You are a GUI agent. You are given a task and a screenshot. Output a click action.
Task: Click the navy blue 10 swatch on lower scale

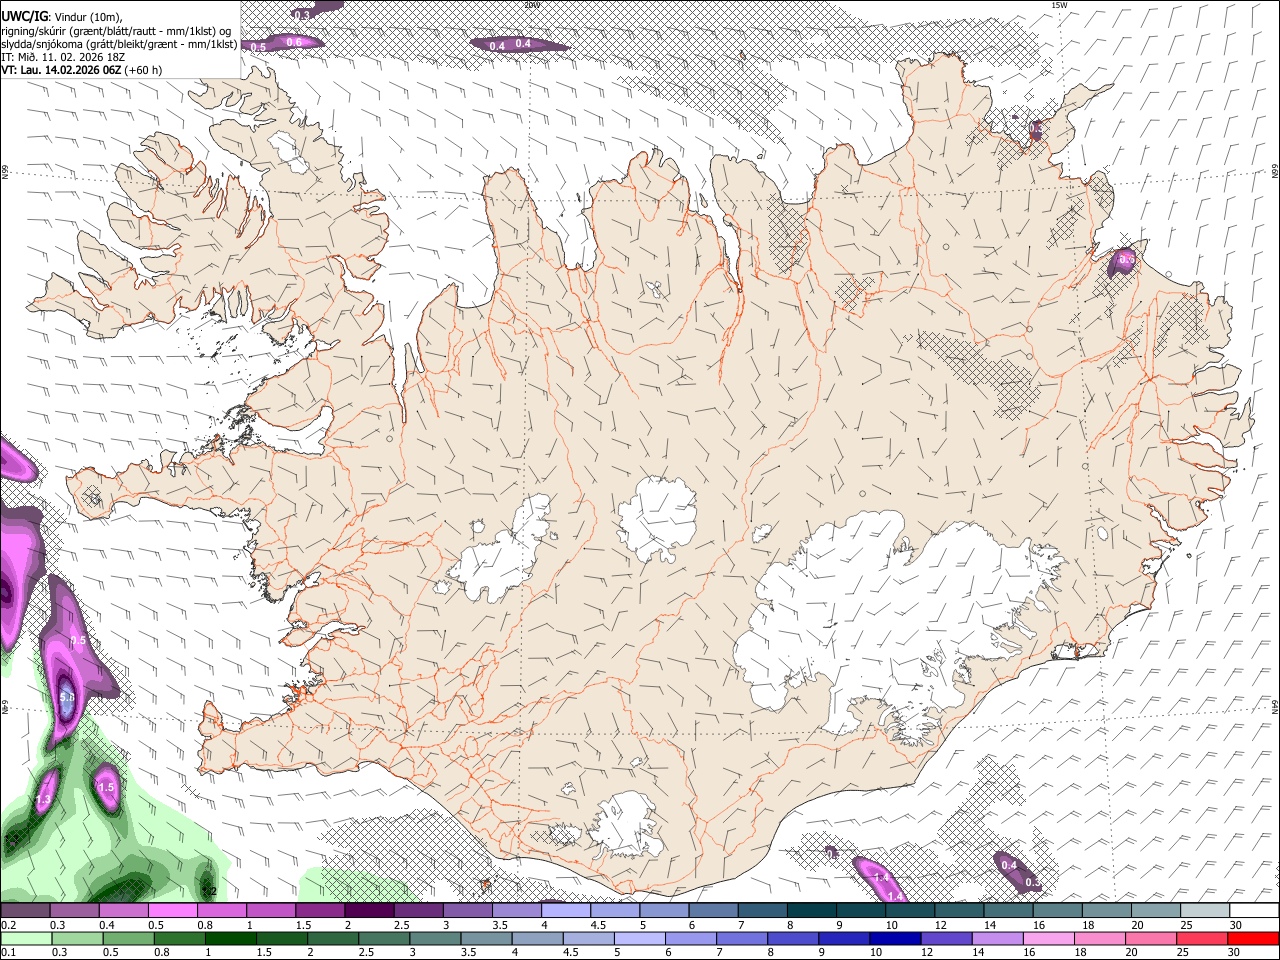coord(895,938)
